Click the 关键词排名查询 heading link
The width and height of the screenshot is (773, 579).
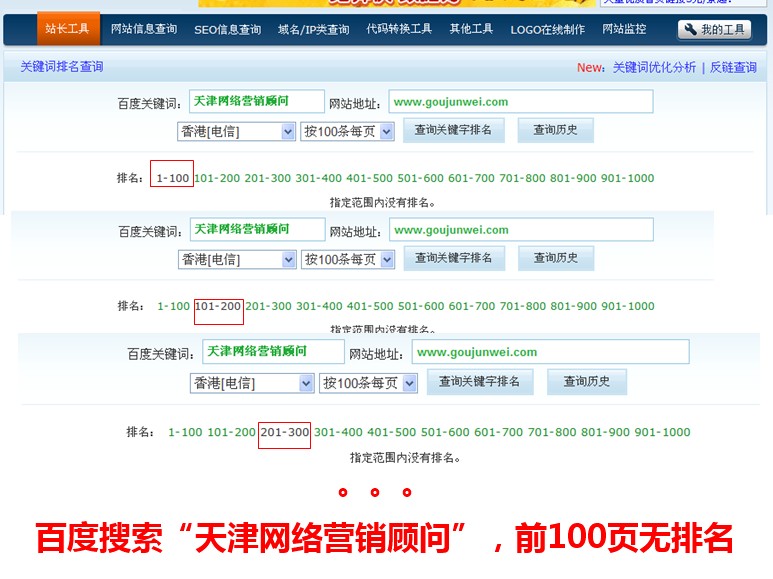[62, 67]
